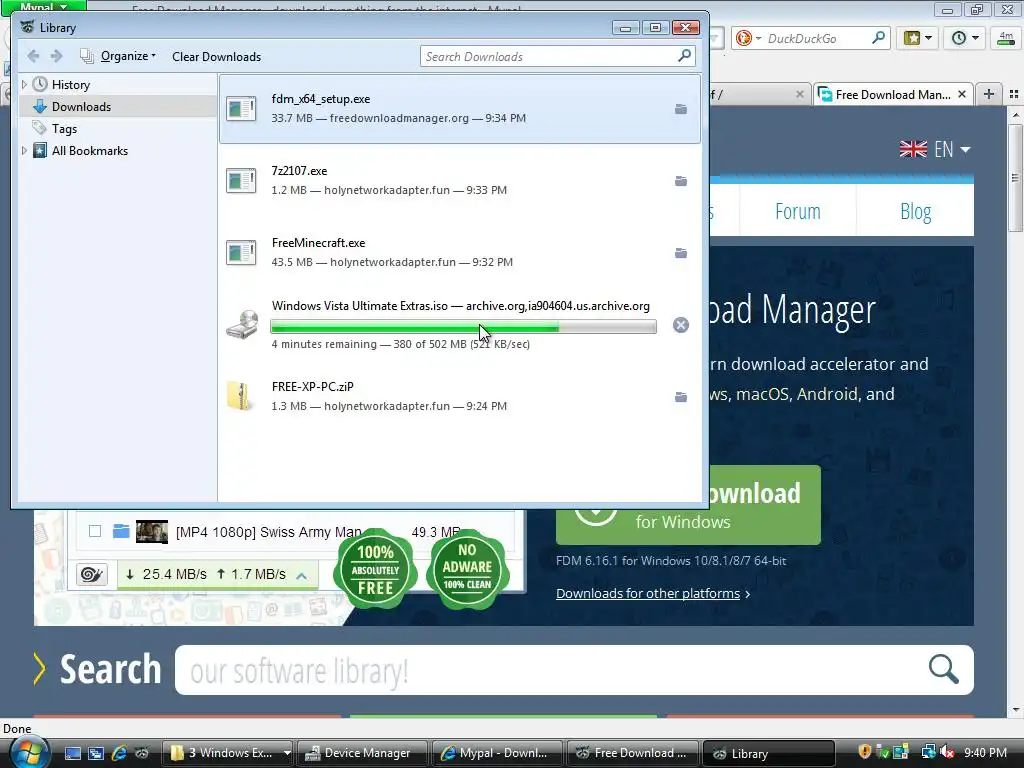Switch to Device Manager in taskbar
The width and height of the screenshot is (1024, 768).
coord(362,753)
